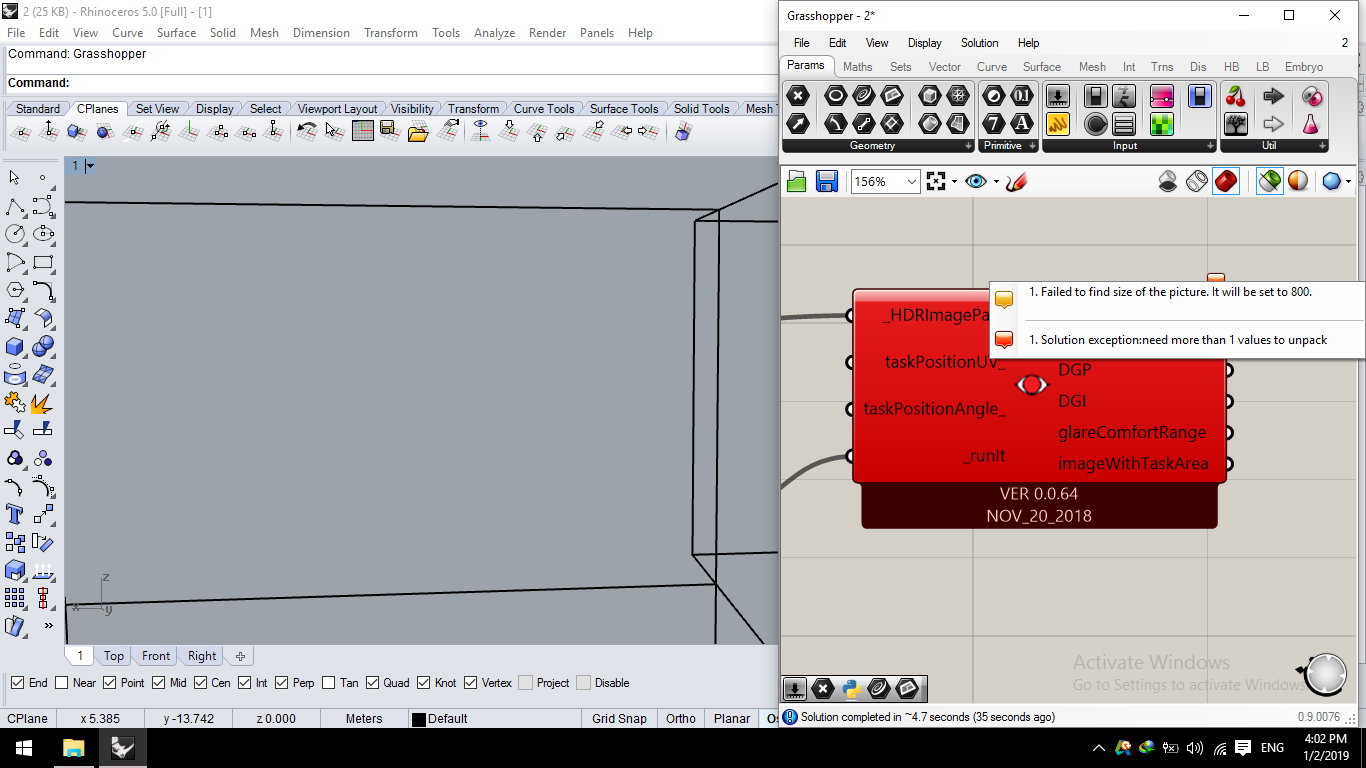Click the integer parameter '7' icon in the Primitive group
The height and width of the screenshot is (768, 1366).
tap(993, 123)
